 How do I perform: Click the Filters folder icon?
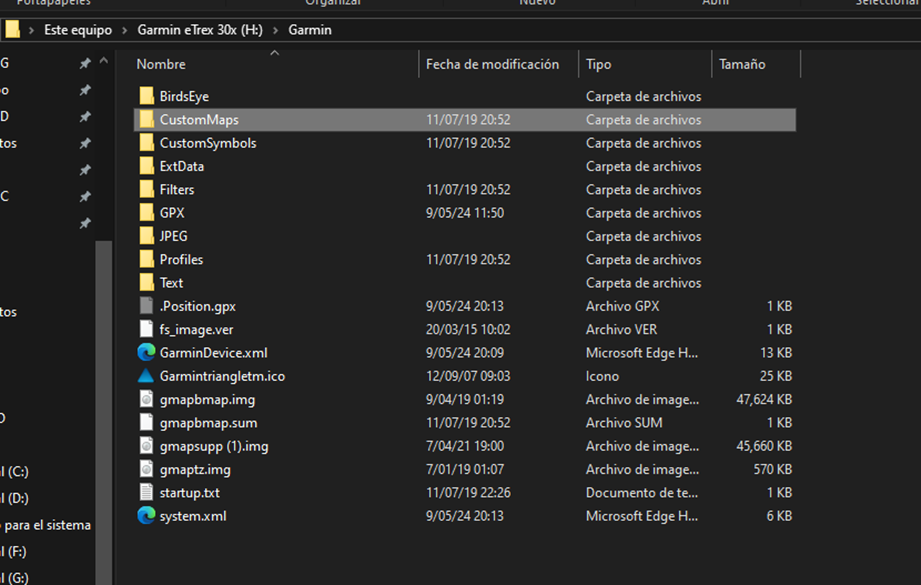146,189
